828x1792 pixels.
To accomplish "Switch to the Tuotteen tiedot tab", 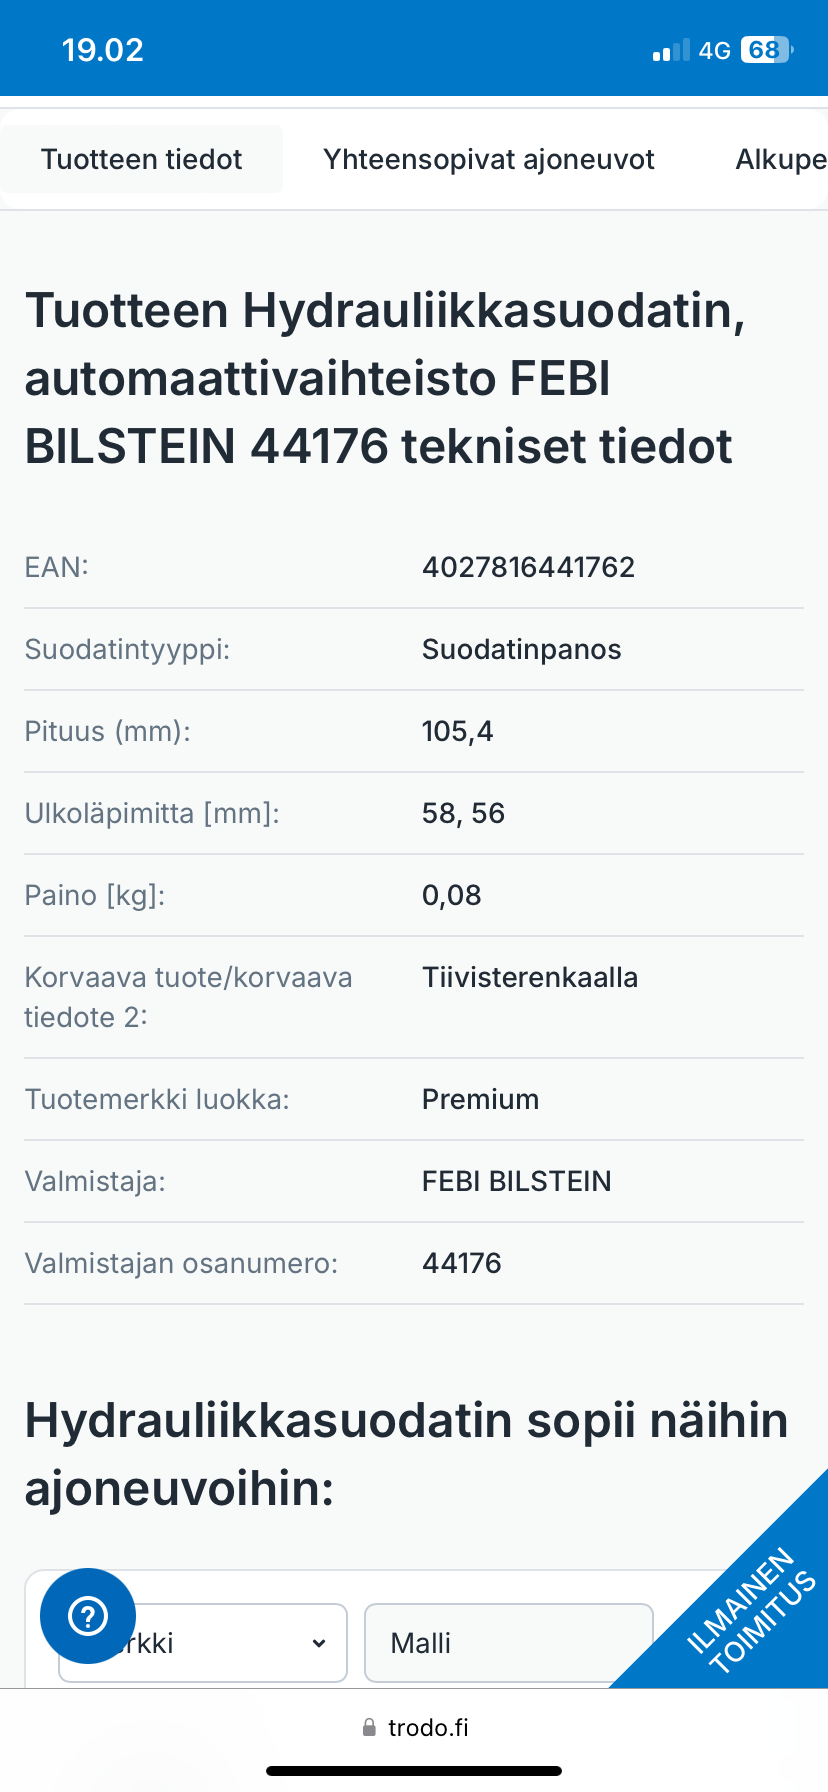I will pyautogui.click(x=142, y=159).
